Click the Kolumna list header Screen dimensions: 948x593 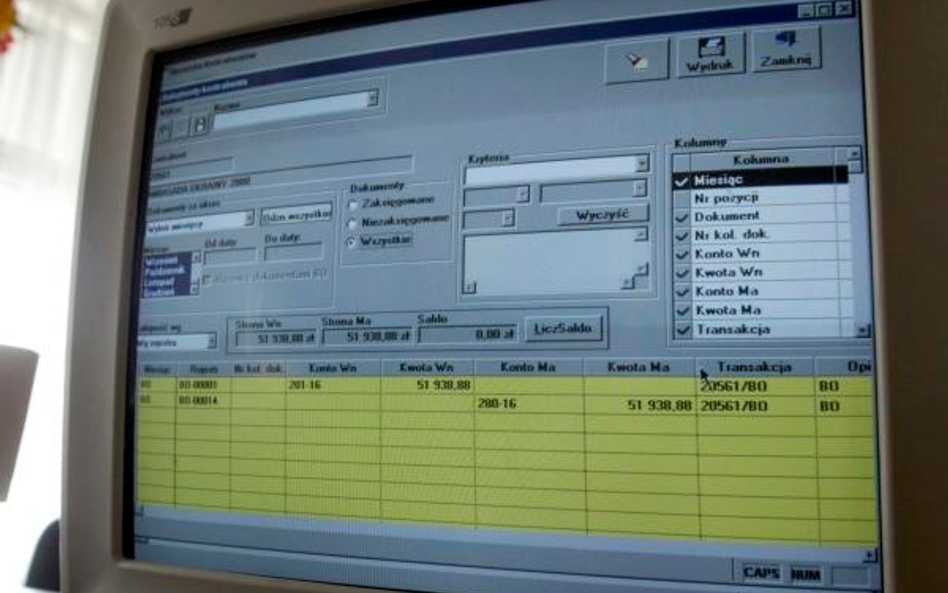(760, 160)
